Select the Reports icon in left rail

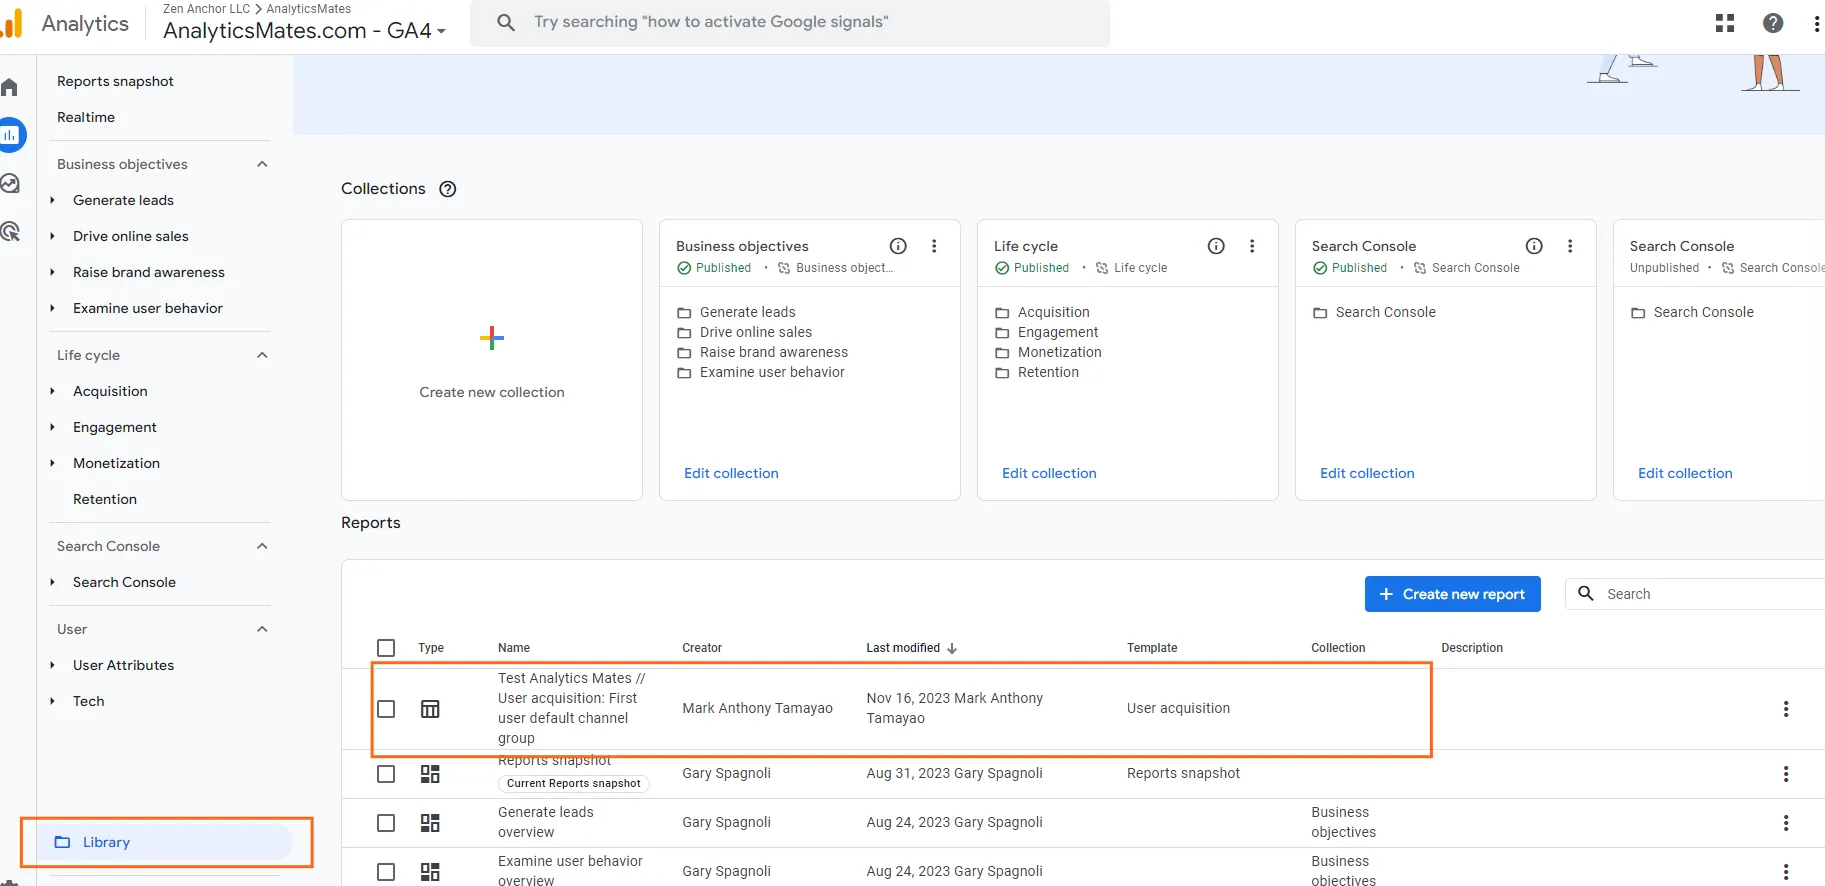click(10, 135)
